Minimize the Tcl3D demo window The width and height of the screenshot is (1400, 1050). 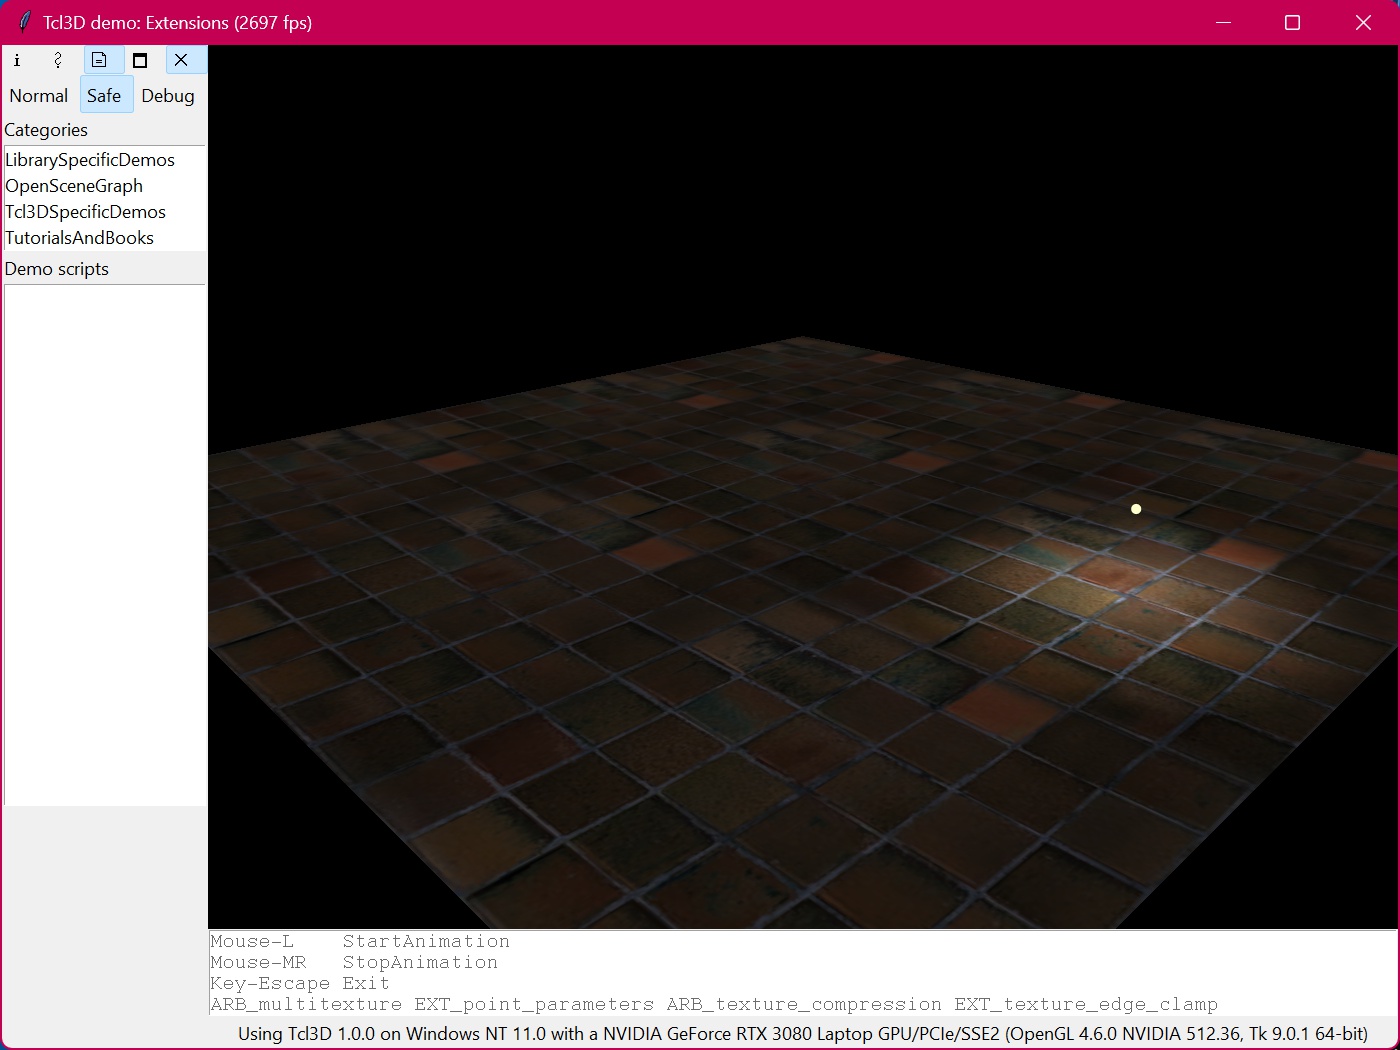(x=1223, y=22)
